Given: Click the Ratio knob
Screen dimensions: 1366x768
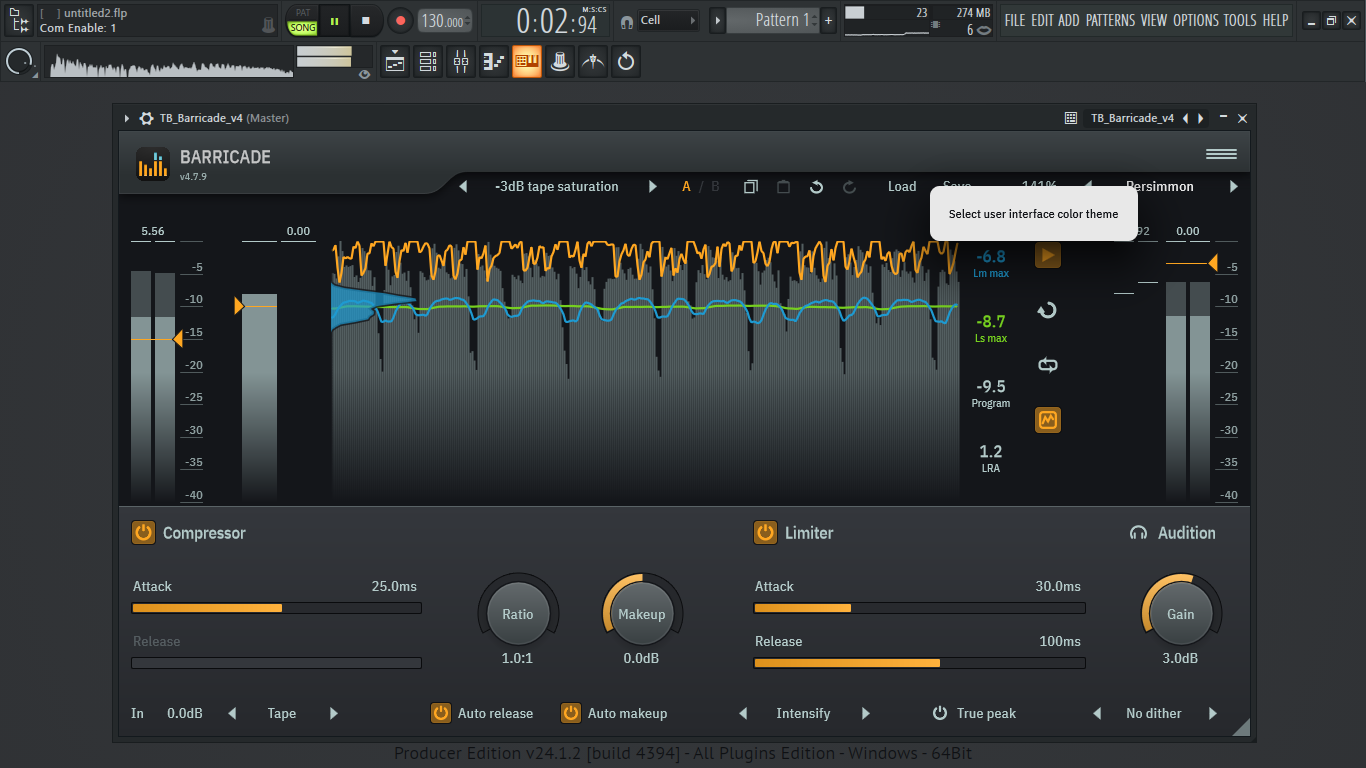Looking at the screenshot, I should coord(518,614).
